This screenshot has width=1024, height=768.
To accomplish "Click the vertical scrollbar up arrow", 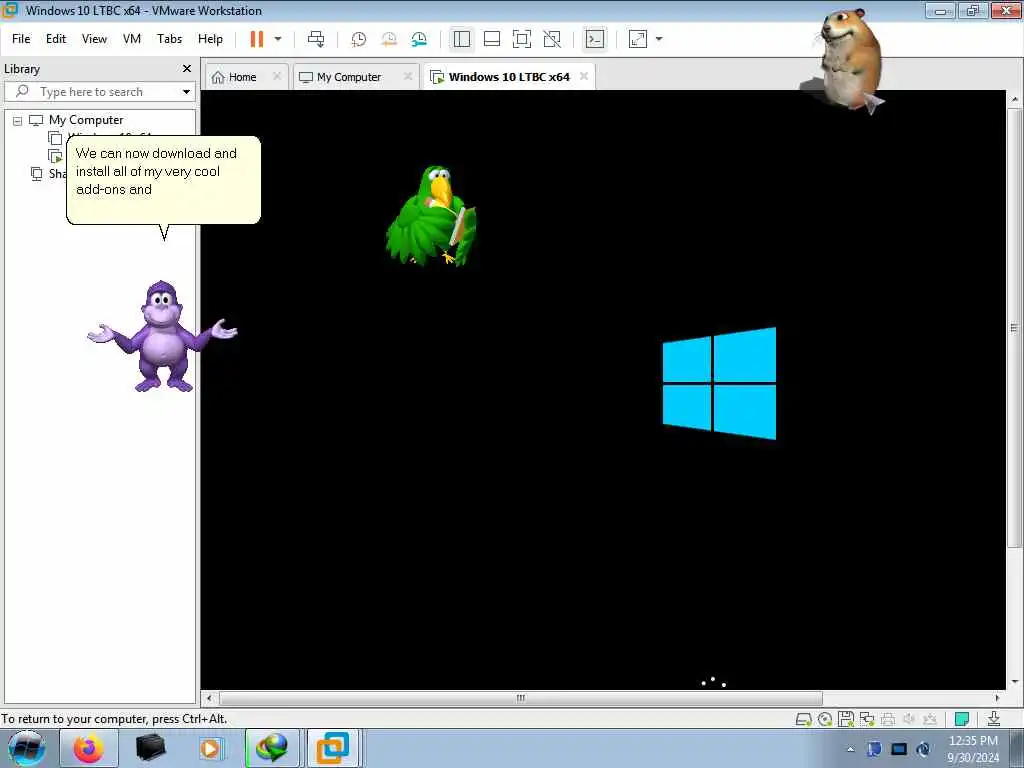I will [1014, 99].
